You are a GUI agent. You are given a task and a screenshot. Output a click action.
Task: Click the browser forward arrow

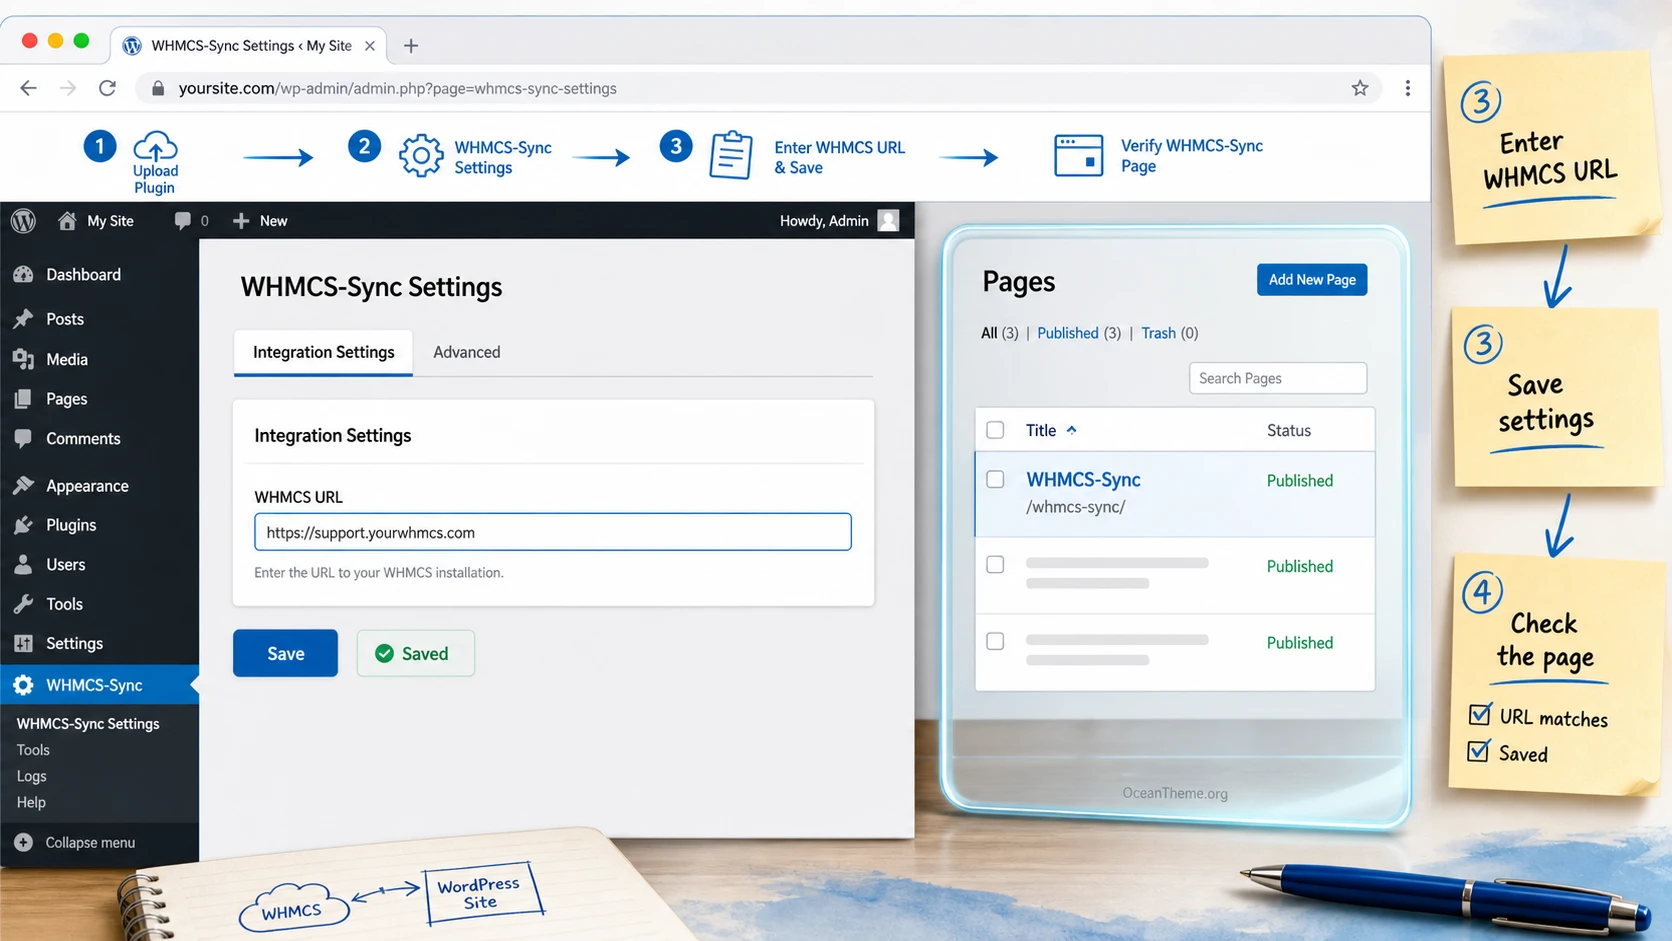[68, 88]
